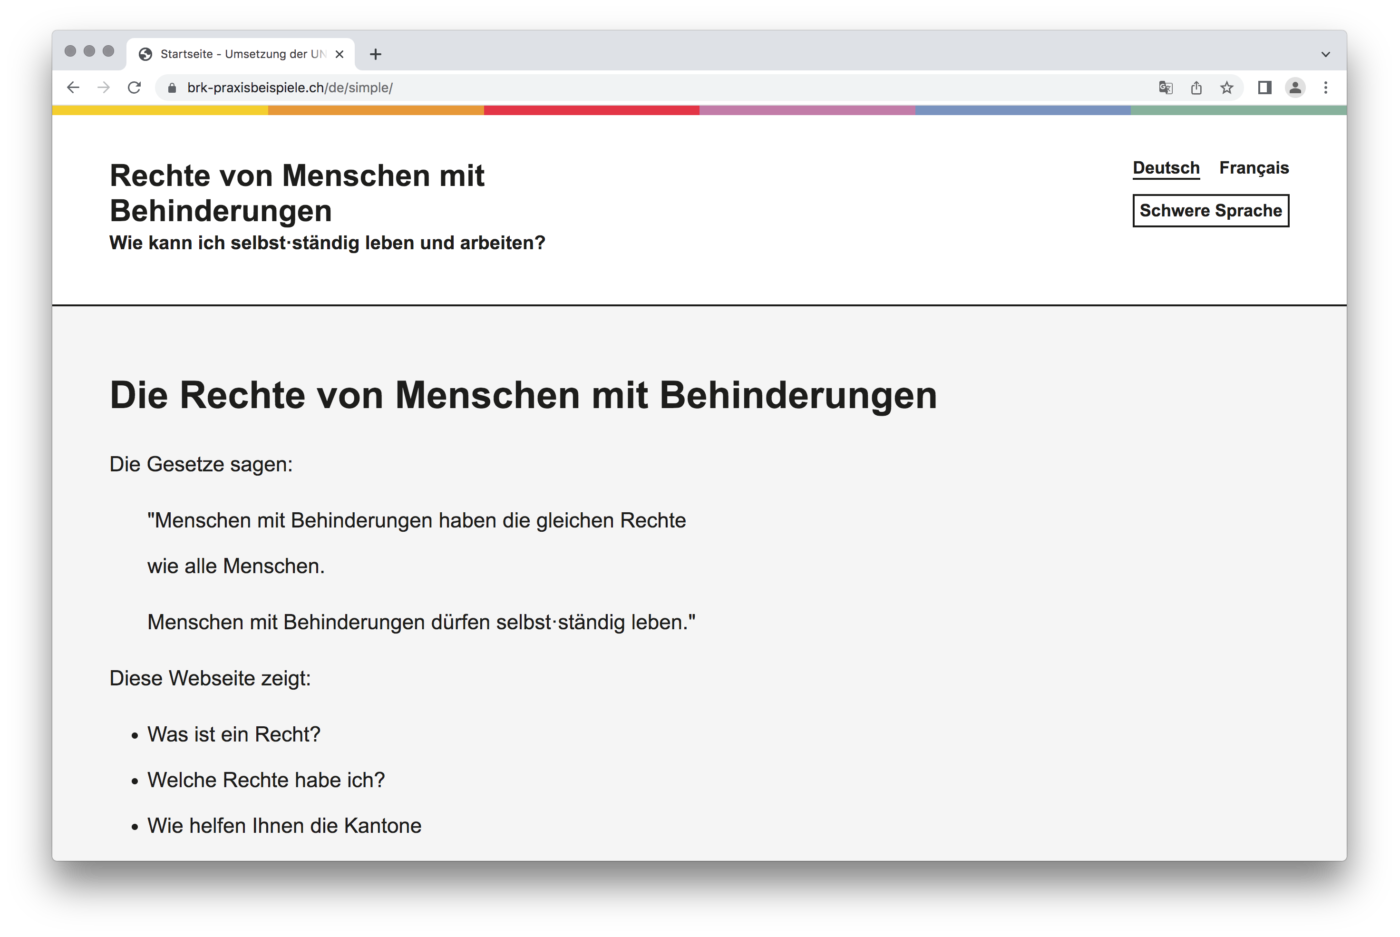Screen dimensions: 1400x937
Task: Bookmark this page with the star icon
Action: [1227, 88]
